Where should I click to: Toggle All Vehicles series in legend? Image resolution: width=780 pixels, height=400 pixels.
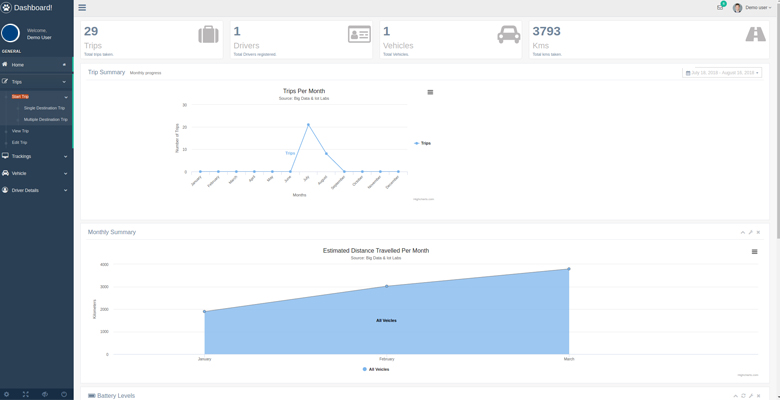coord(376,369)
